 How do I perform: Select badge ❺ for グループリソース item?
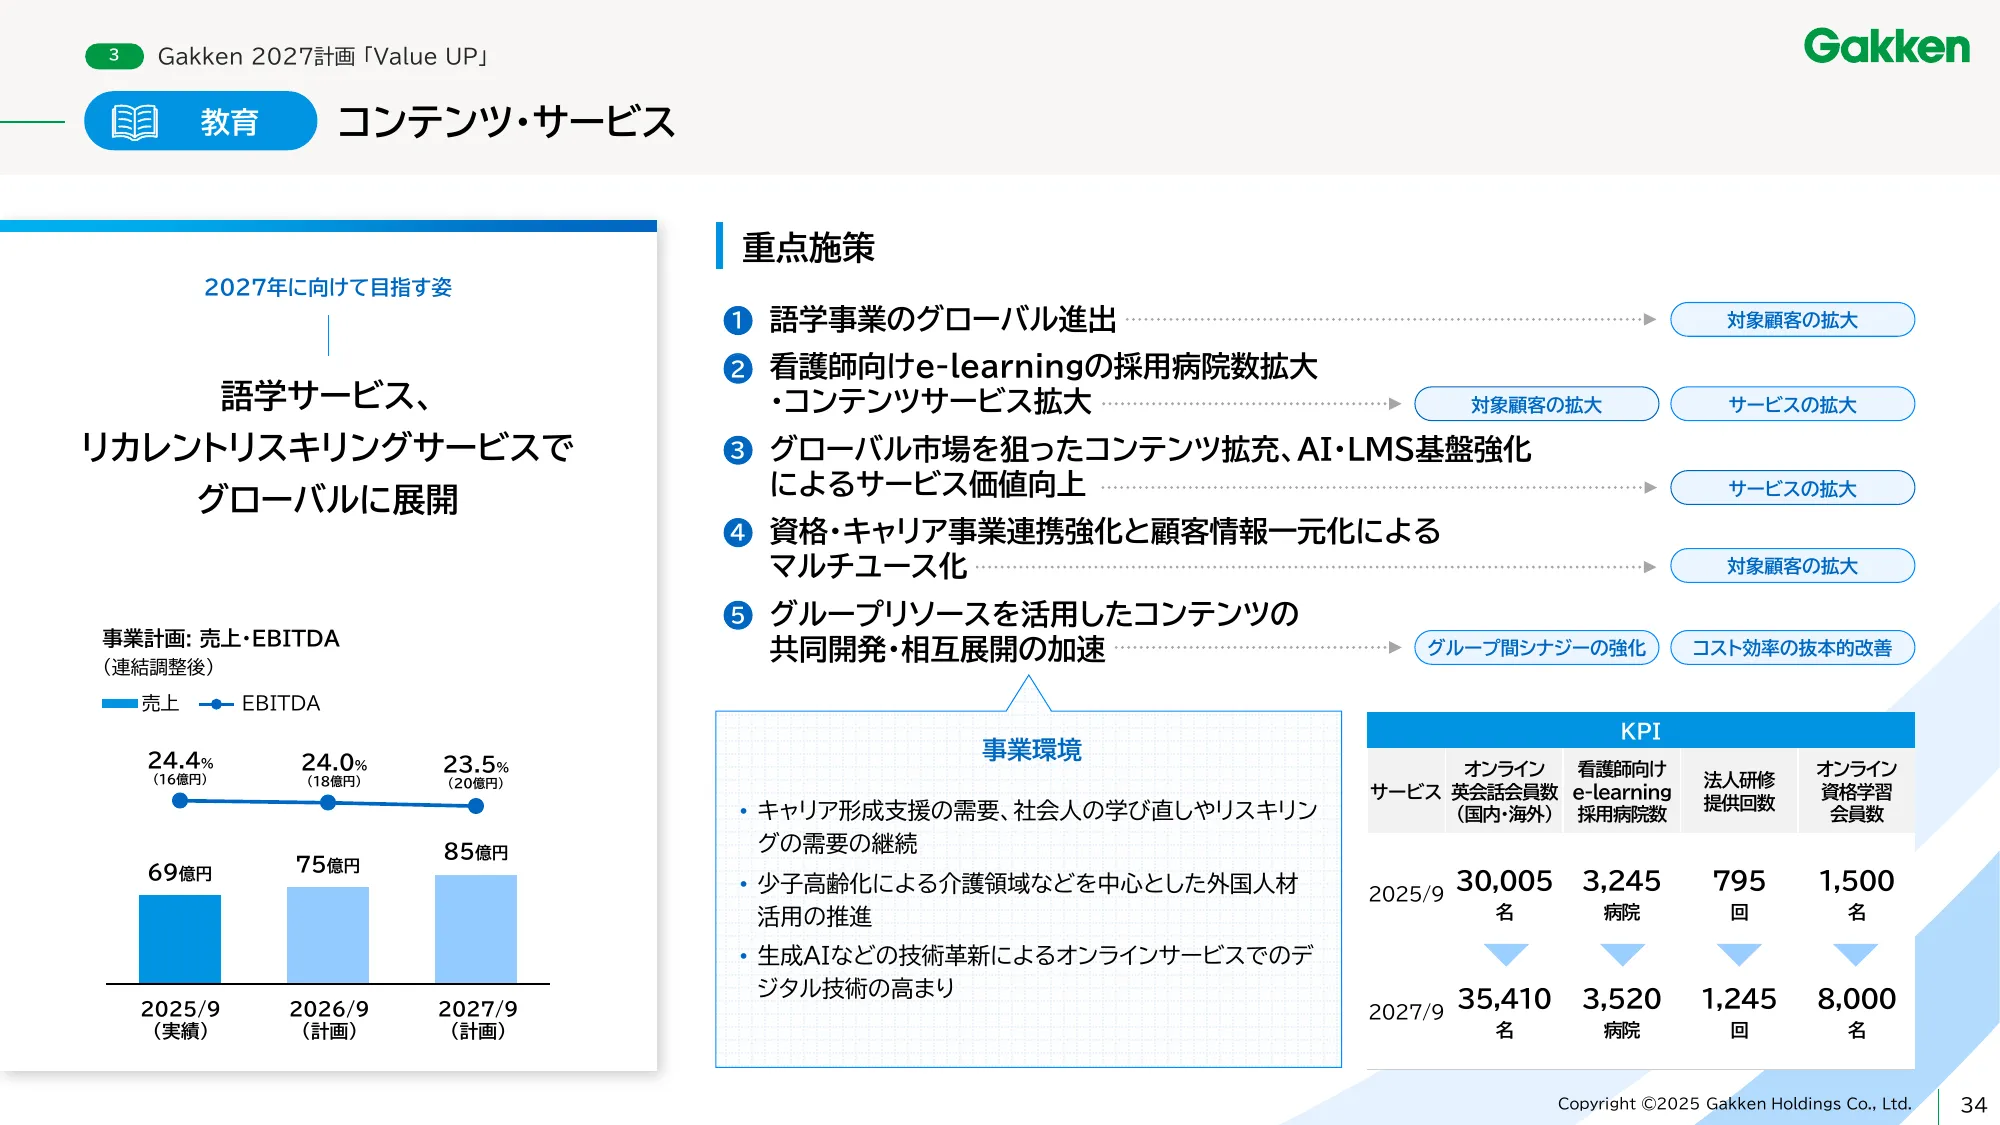737,617
